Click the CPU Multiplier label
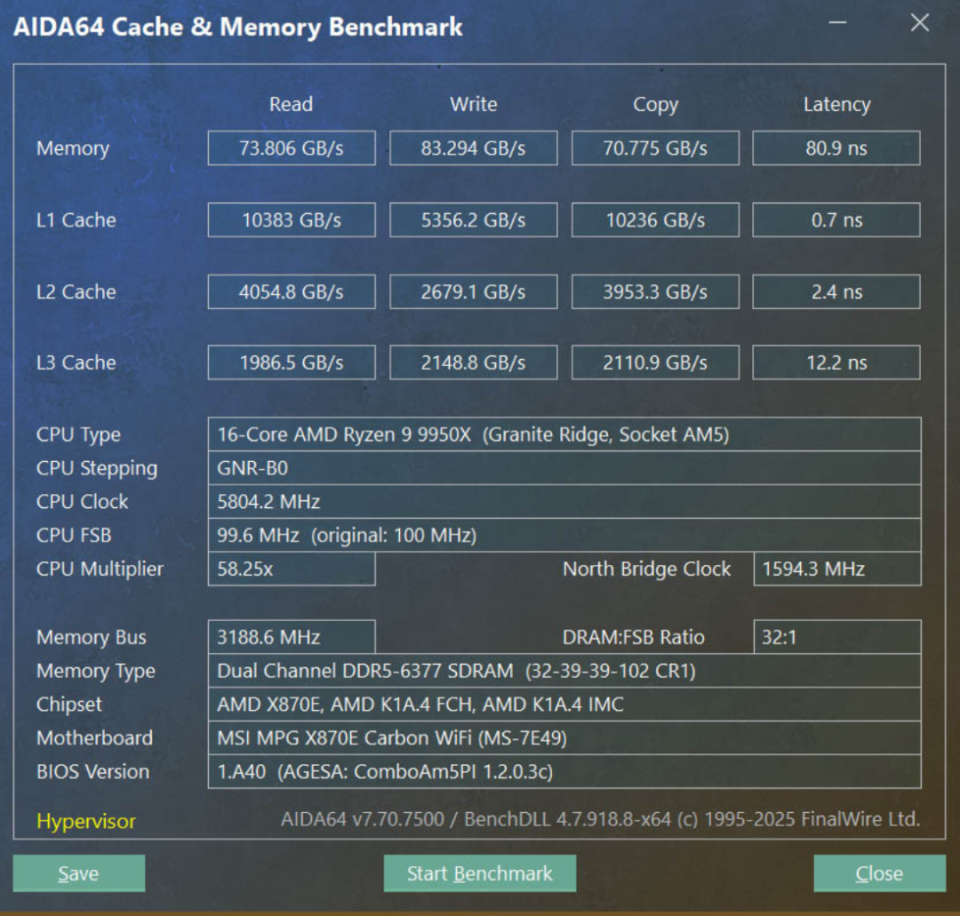The image size is (960, 916). coord(100,569)
